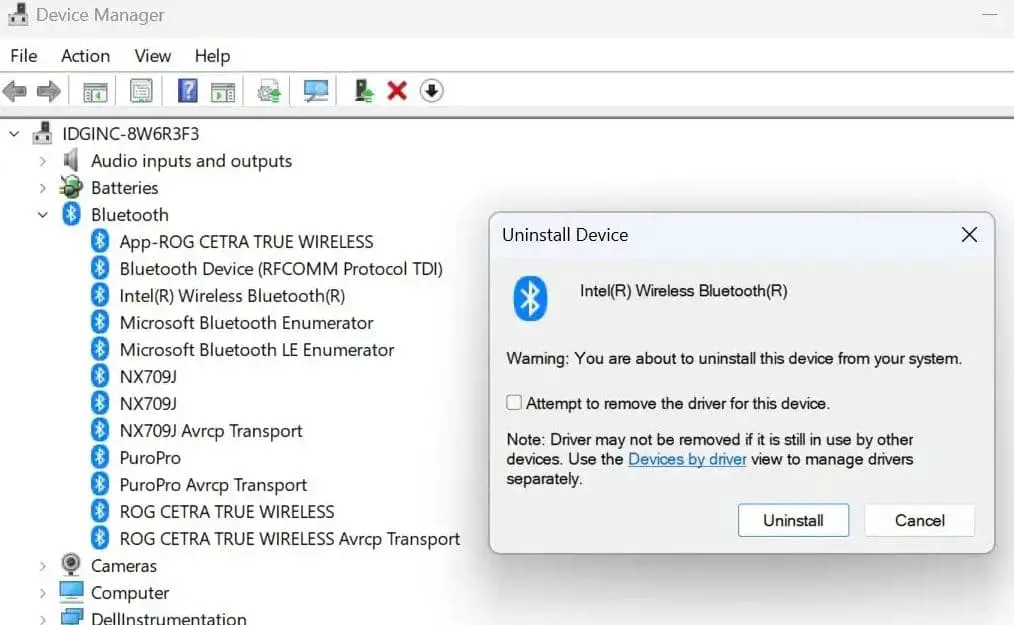Click the Show/Hide console tree icon
1014x625 pixels.
tap(95, 92)
